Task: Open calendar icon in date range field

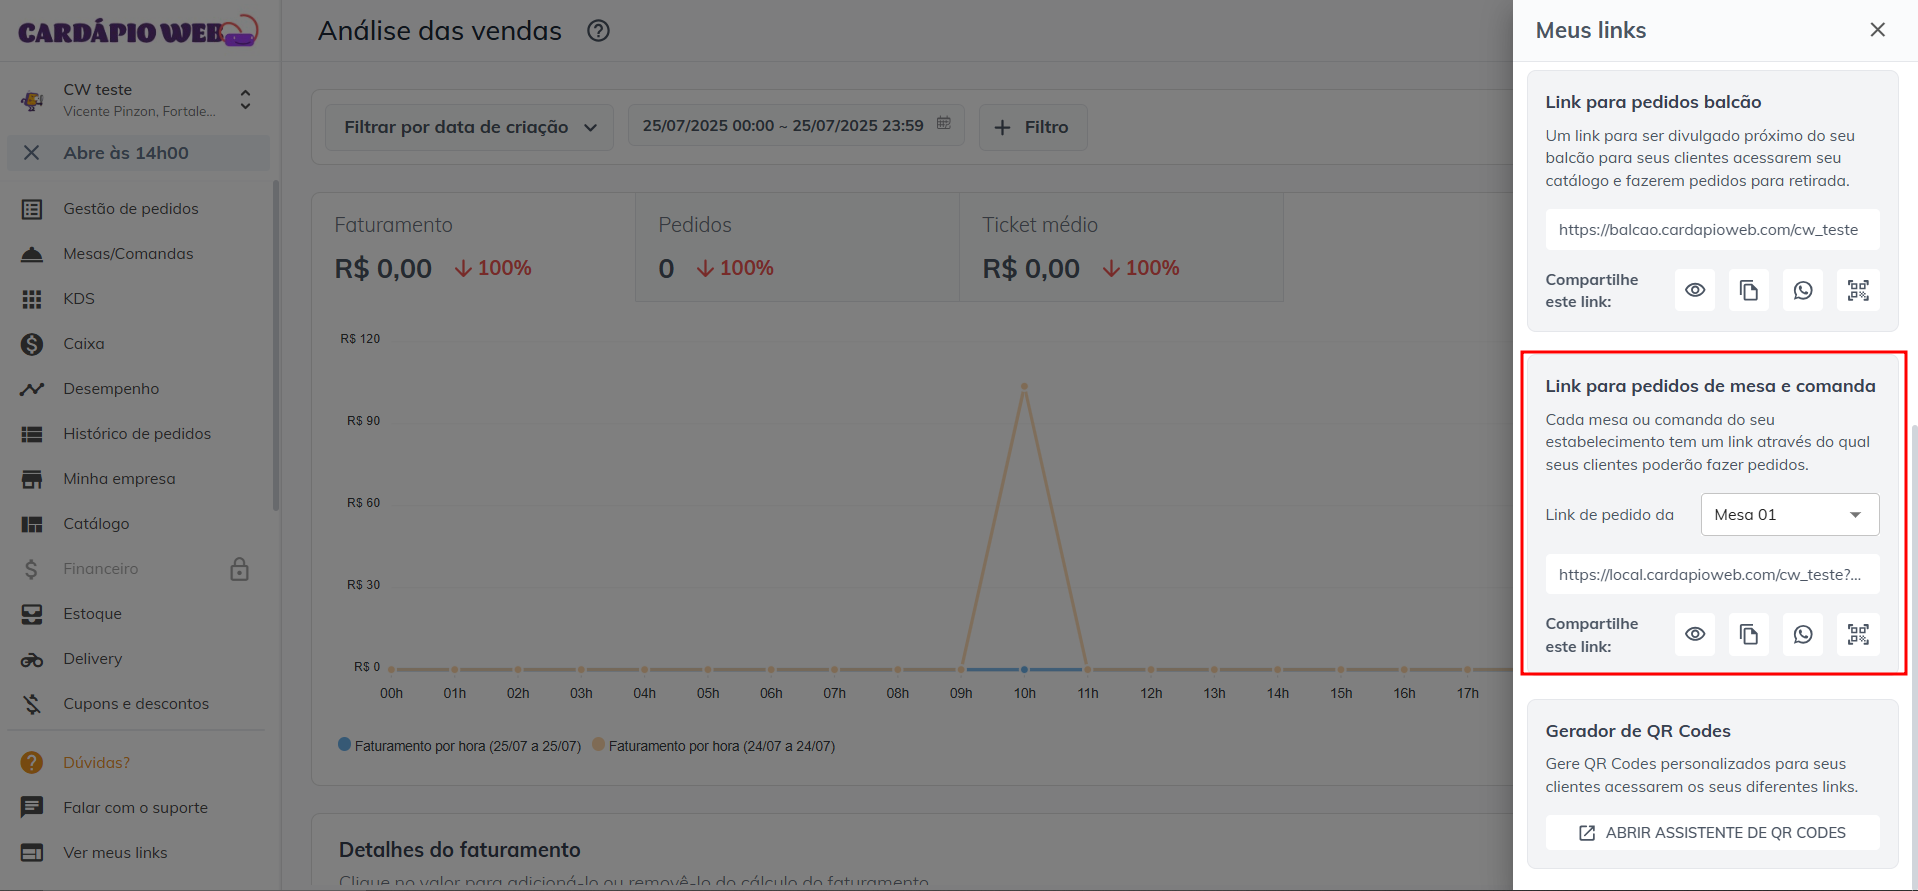Action: coord(943,124)
